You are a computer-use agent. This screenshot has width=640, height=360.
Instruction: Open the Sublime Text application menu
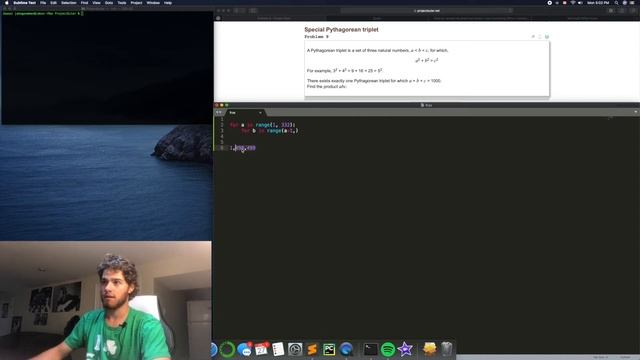tap(24, 2)
